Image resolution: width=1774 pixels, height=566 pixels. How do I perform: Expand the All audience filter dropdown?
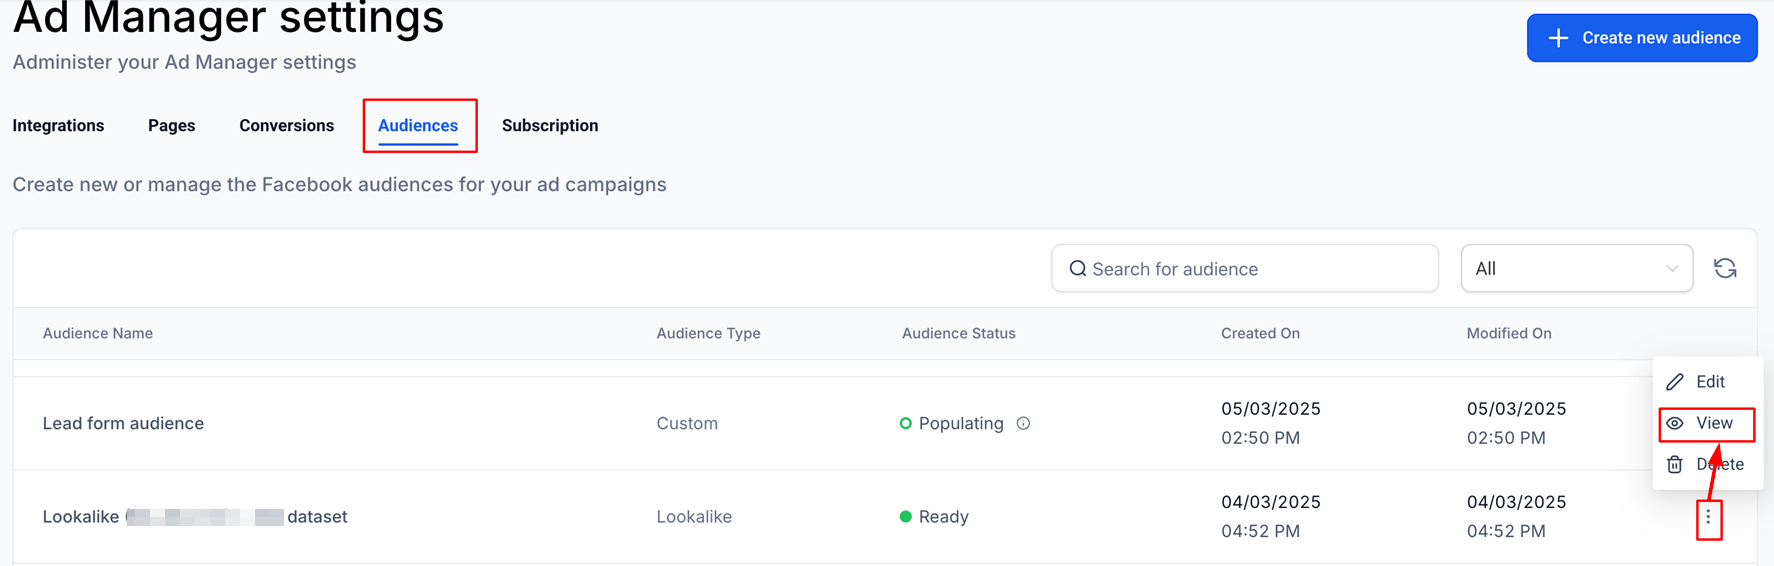click(1576, 268)
